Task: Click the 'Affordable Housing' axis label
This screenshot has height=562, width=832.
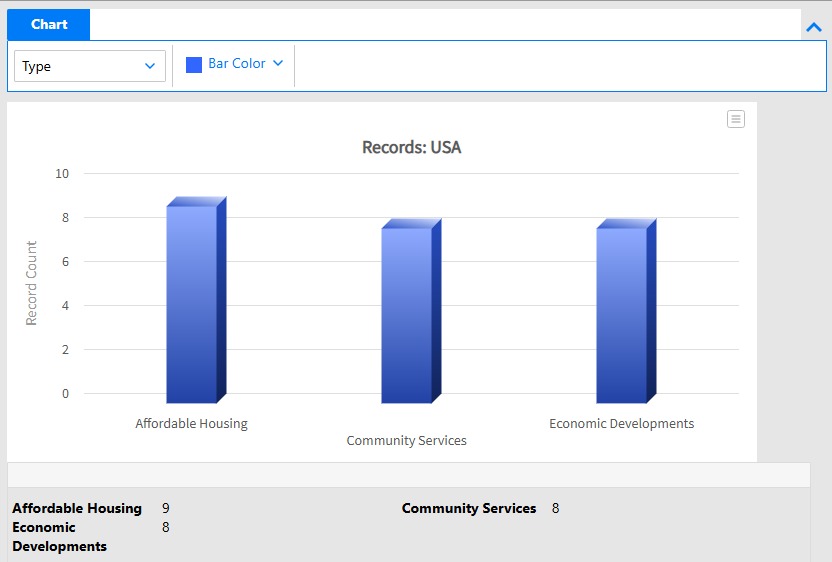Action: [x=191, y=423]
